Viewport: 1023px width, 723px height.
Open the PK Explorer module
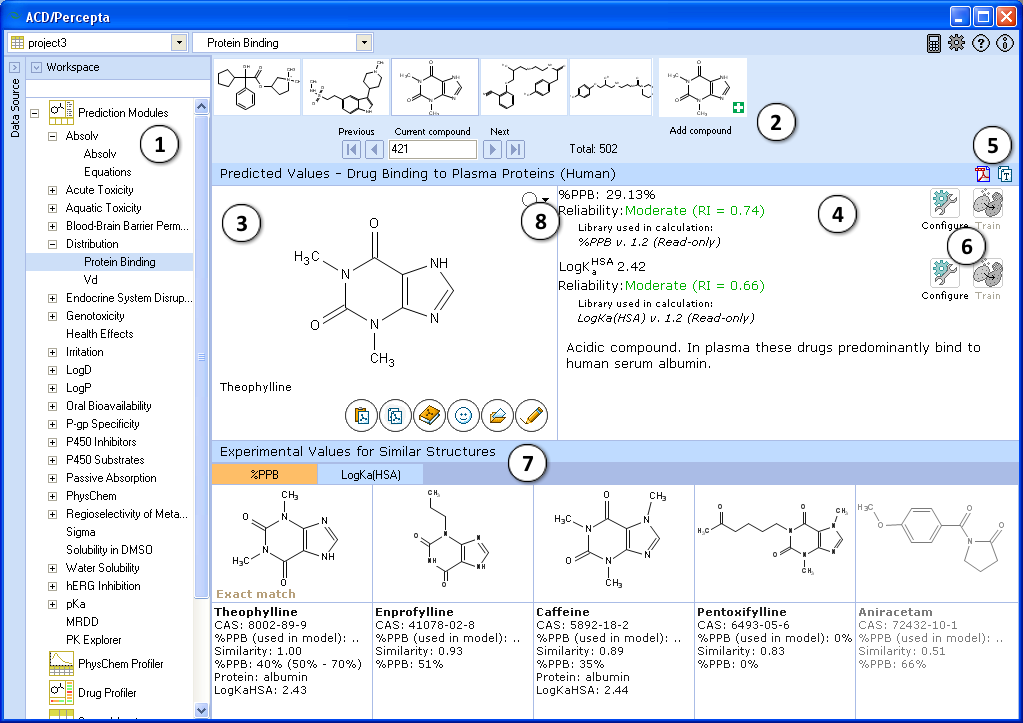coord(93,640)
